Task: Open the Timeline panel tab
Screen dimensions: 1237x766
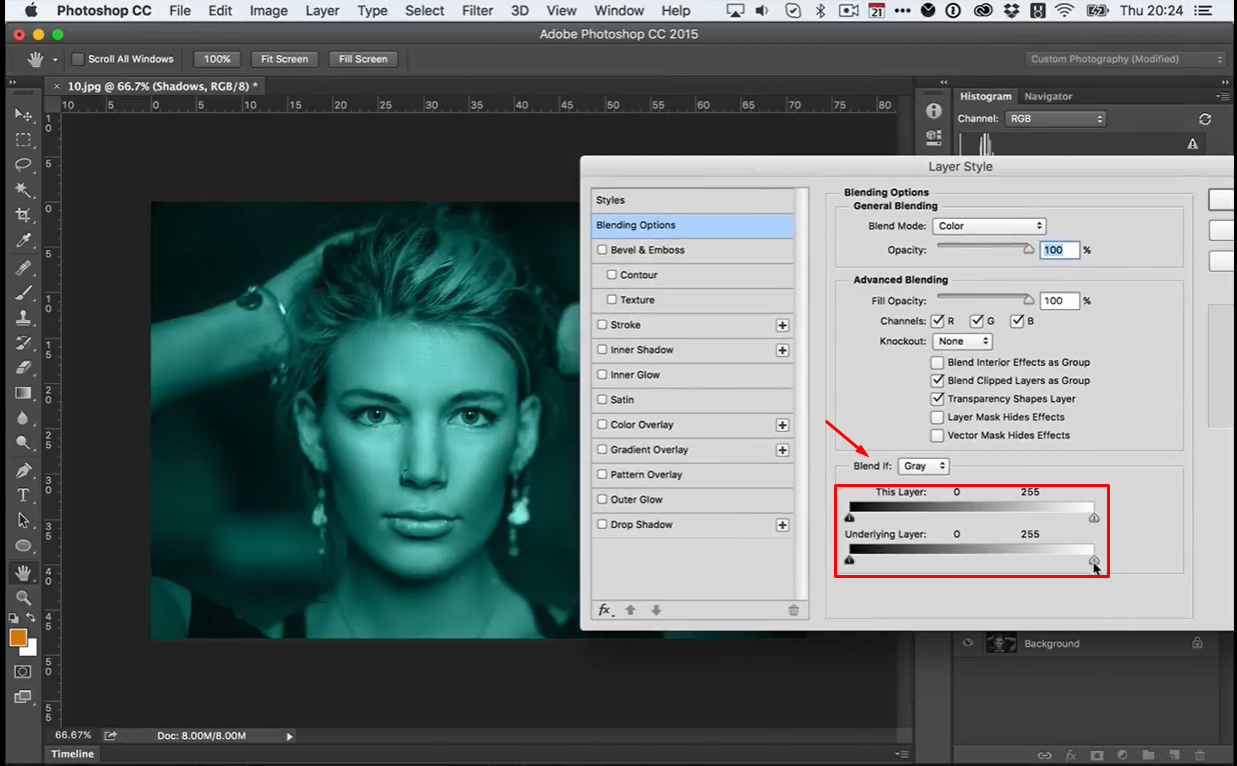Action: click(73, 754)
